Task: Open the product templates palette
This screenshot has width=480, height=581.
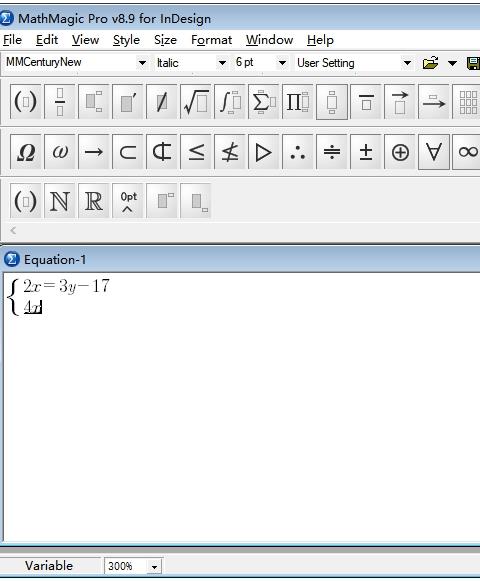Action: (x=298, y=102)
